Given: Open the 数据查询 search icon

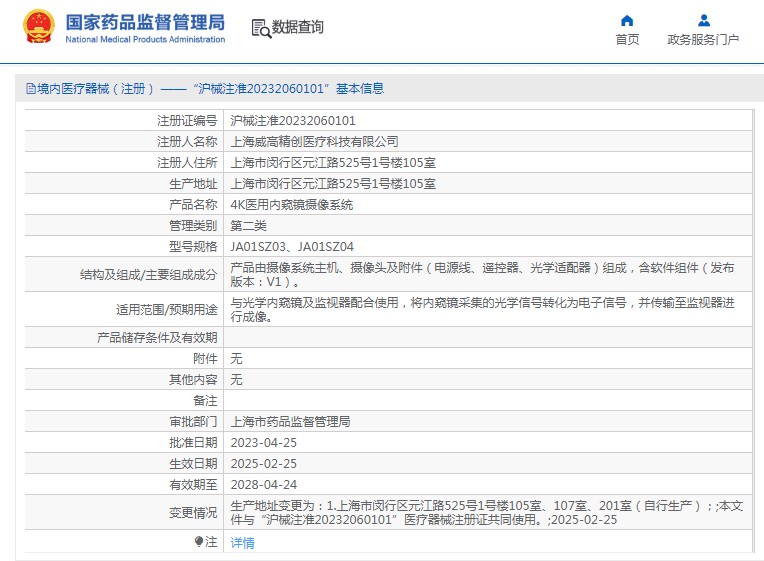Looking at the screenshot, I should (261, 28).
